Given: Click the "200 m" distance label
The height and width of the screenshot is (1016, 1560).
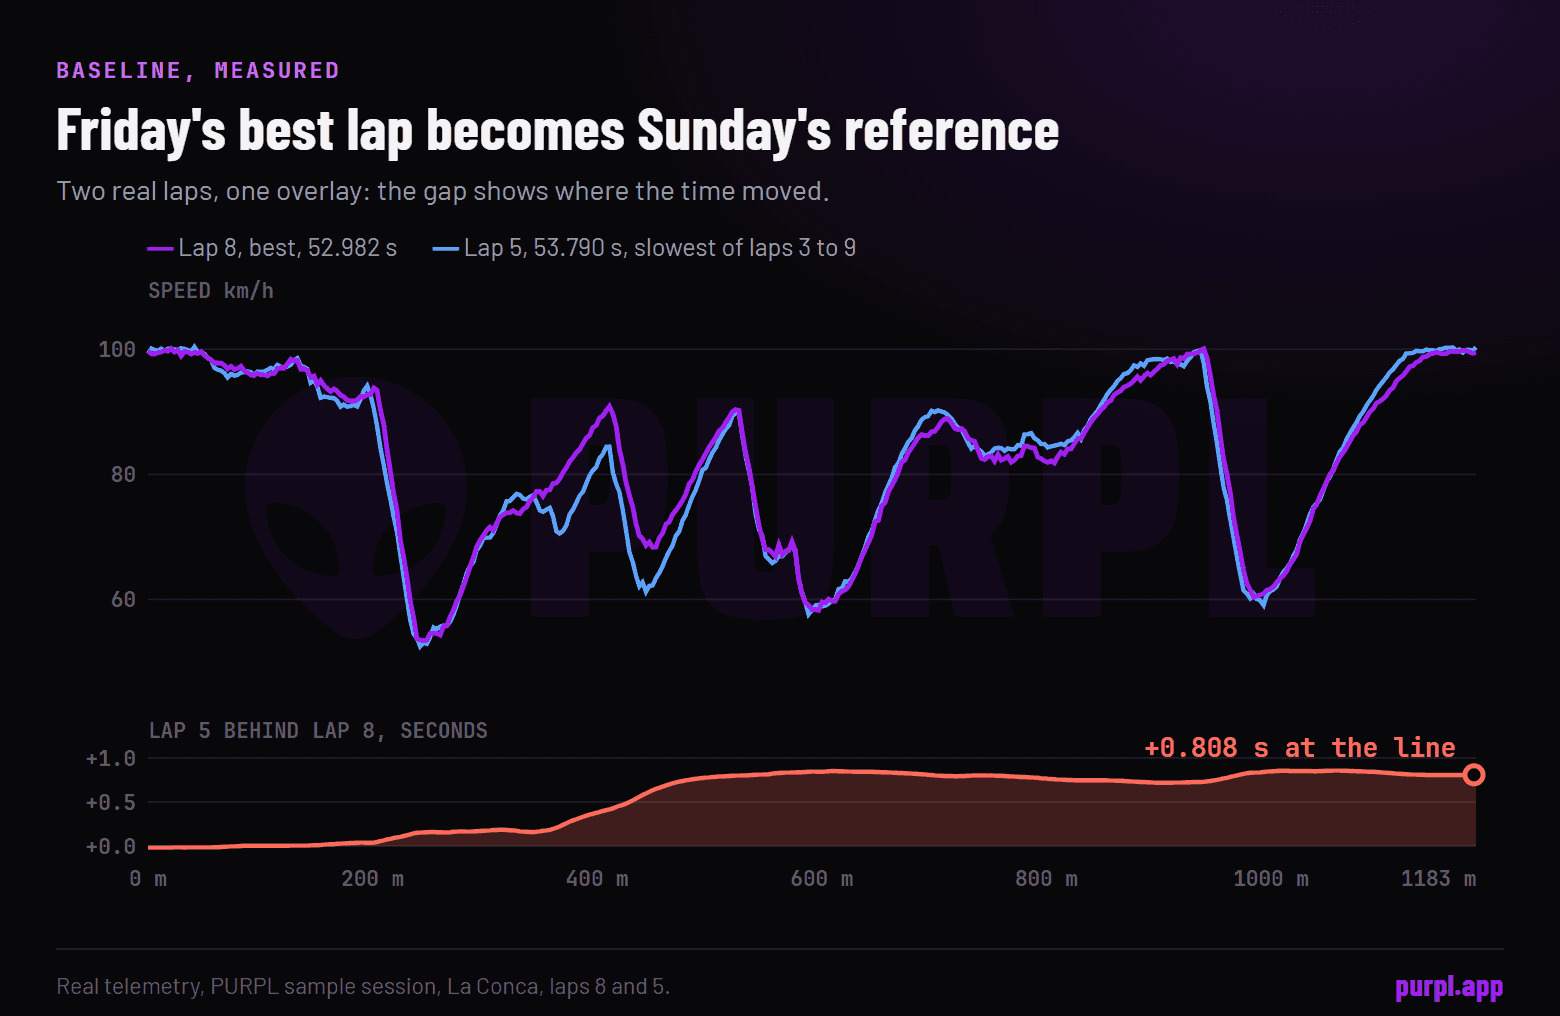Looking at the screenshot, I should point(373,879).
